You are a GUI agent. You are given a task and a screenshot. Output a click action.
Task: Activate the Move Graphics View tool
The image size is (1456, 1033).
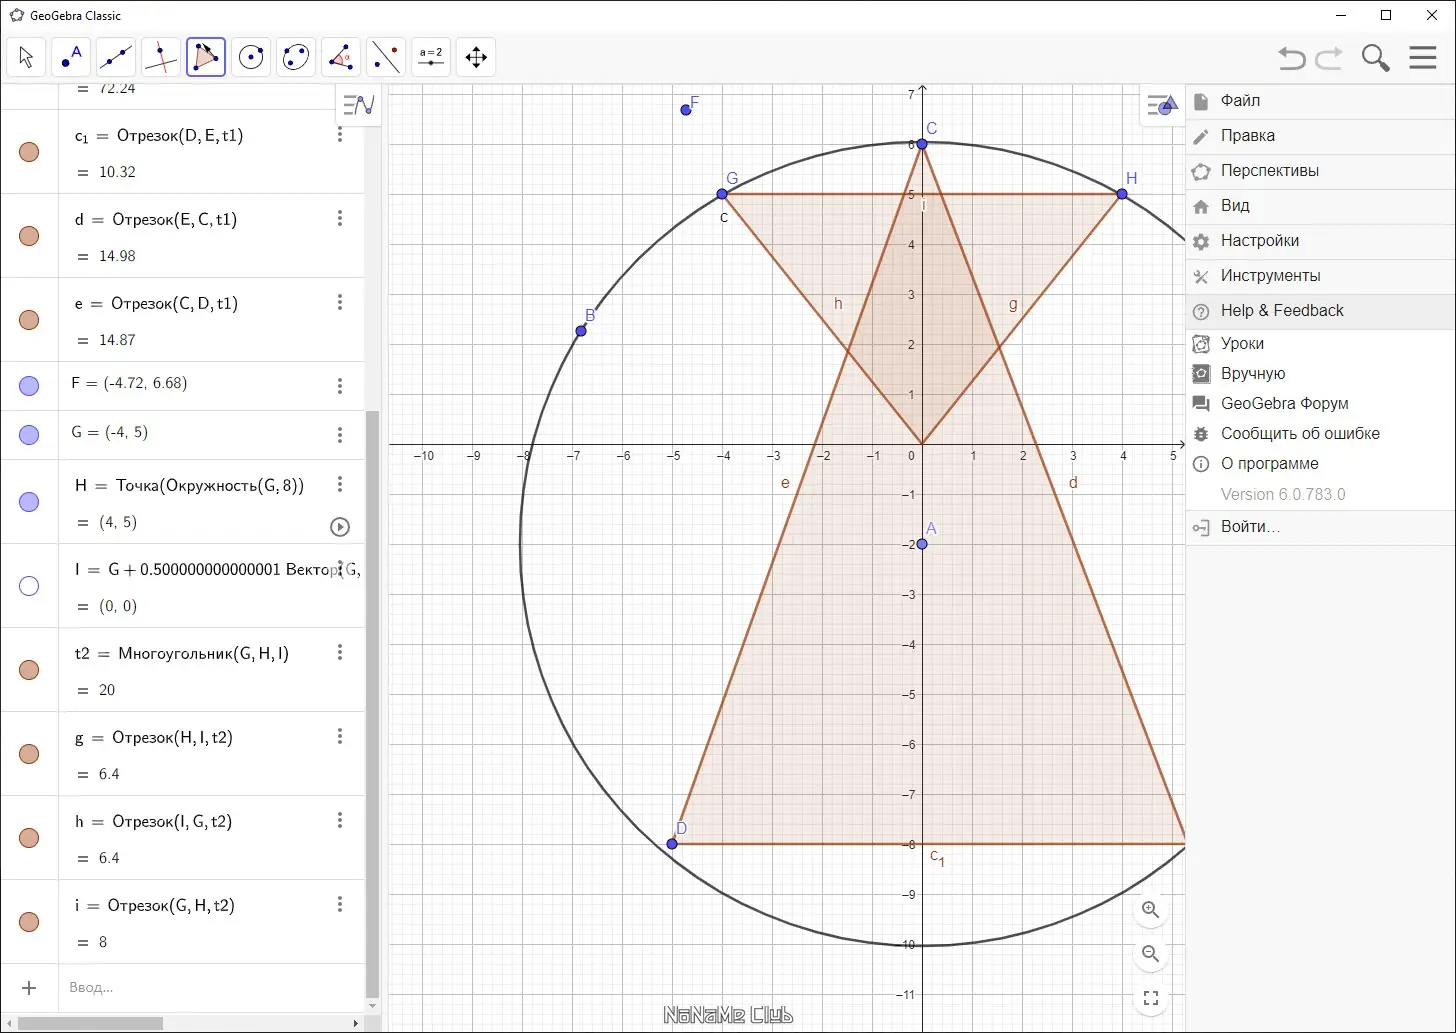coord(476,57)
